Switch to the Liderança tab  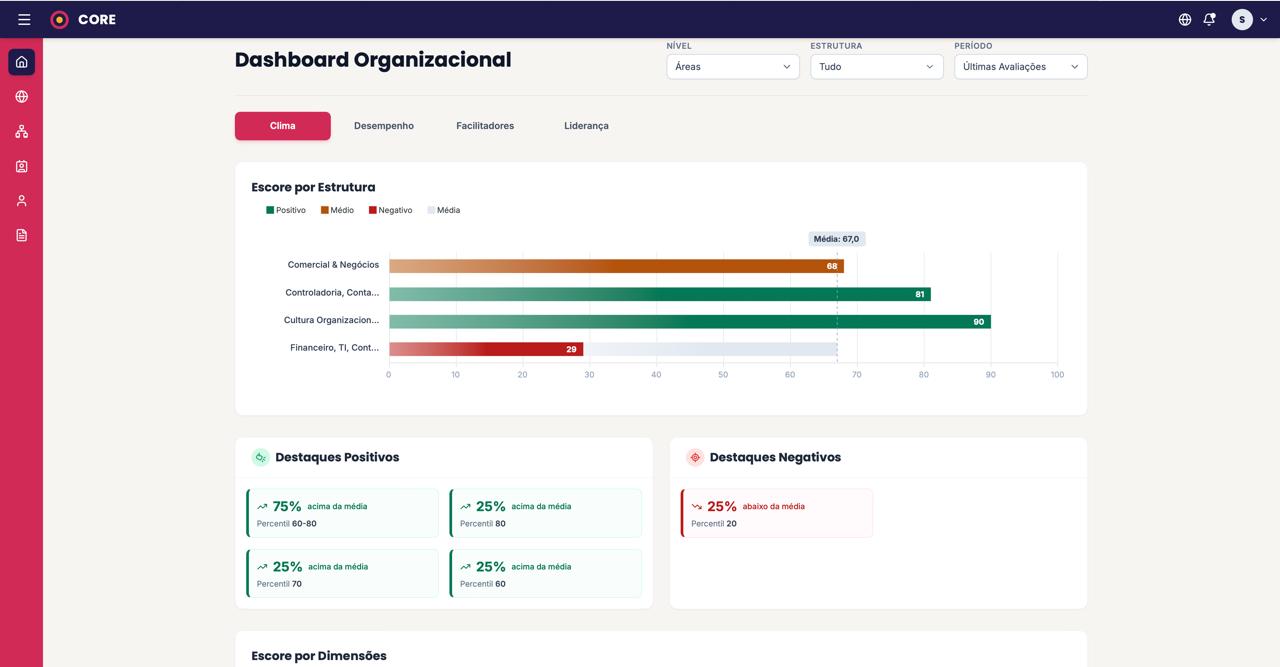pos(586,126)
